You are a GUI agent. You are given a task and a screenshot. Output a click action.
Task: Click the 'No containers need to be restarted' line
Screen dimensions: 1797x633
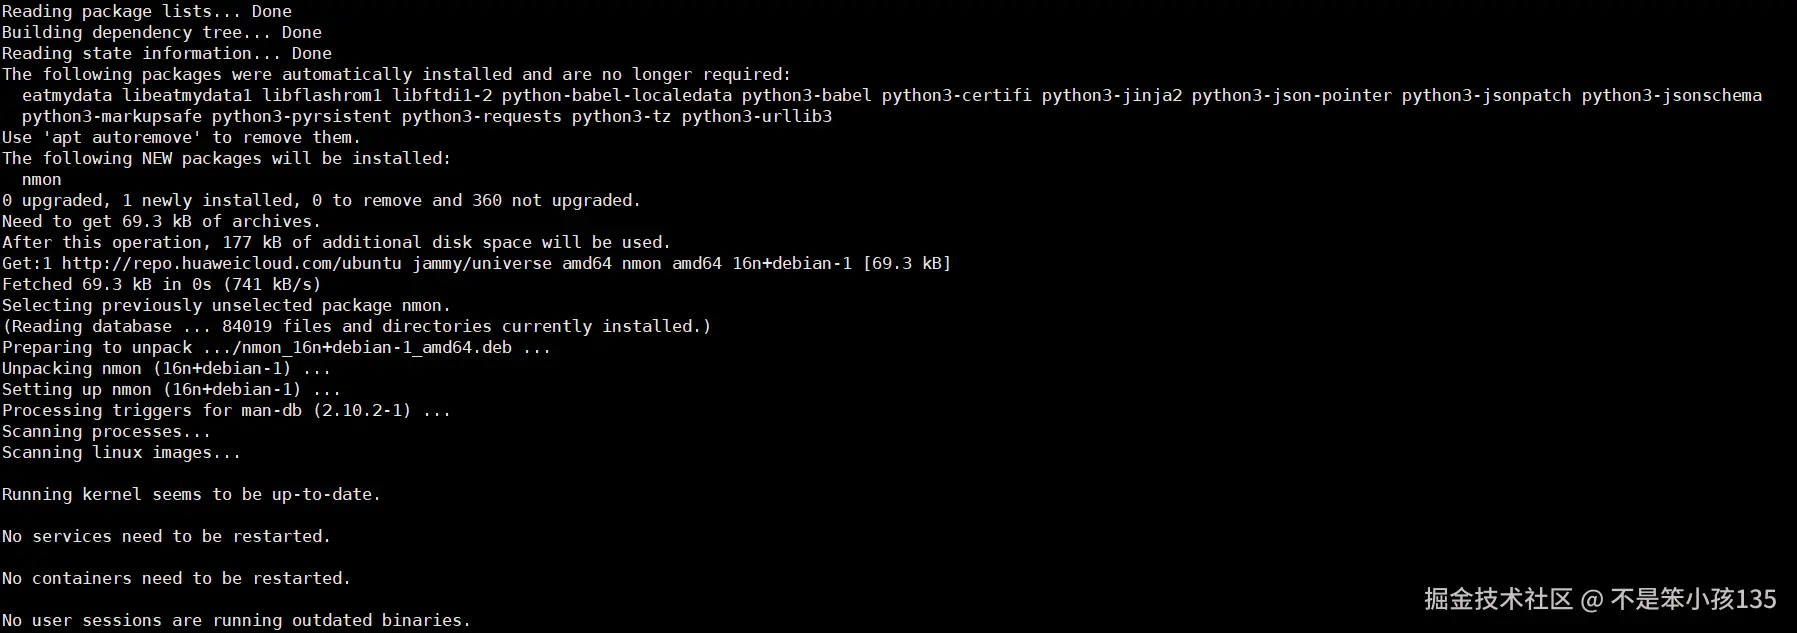point(176,578)
